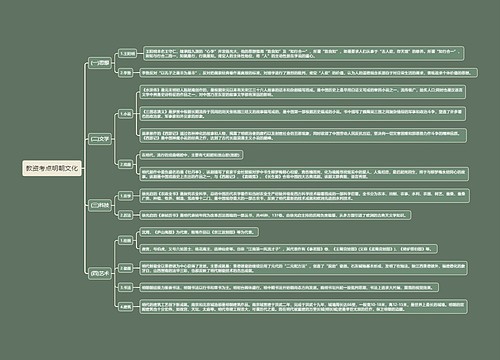Select the 3.书法 subtopic node
Image resolution: width=500 pixels, height=360 pixels.
tap(126, 287)
